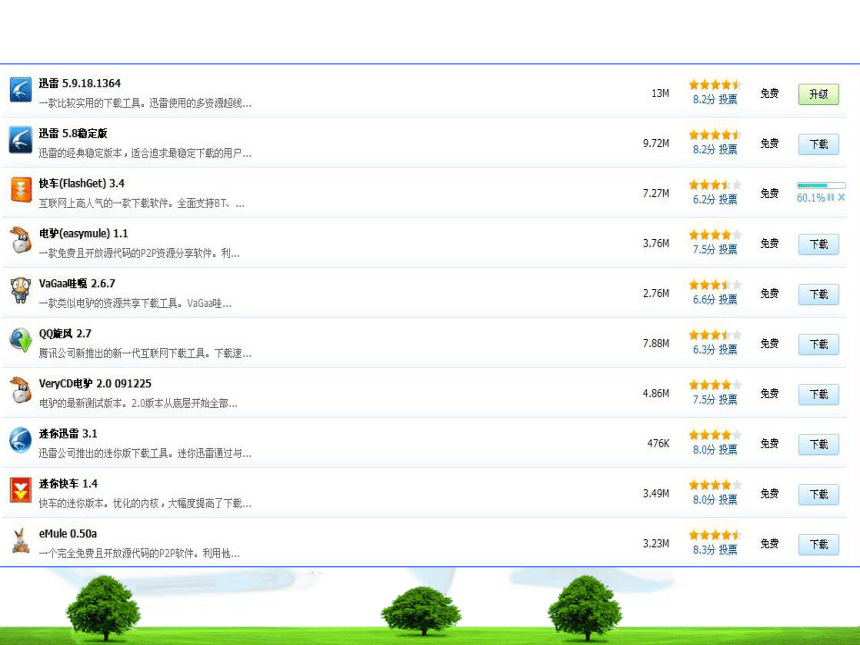Click description starting 互联网上高人气的一款下载软件

coord(142,203)
